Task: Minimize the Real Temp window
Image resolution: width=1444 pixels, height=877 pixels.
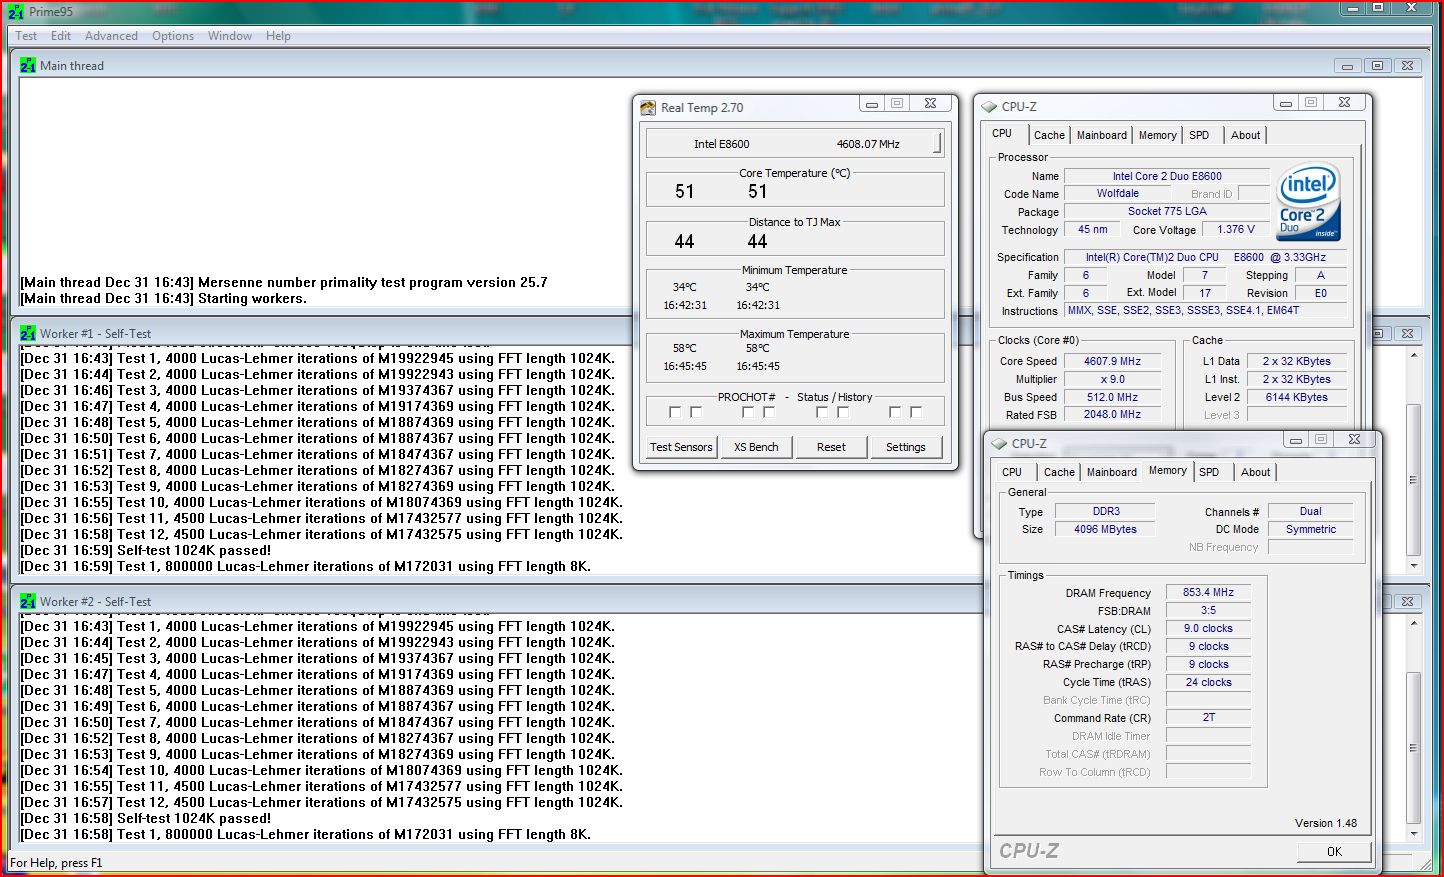Action: click(872, 104)
